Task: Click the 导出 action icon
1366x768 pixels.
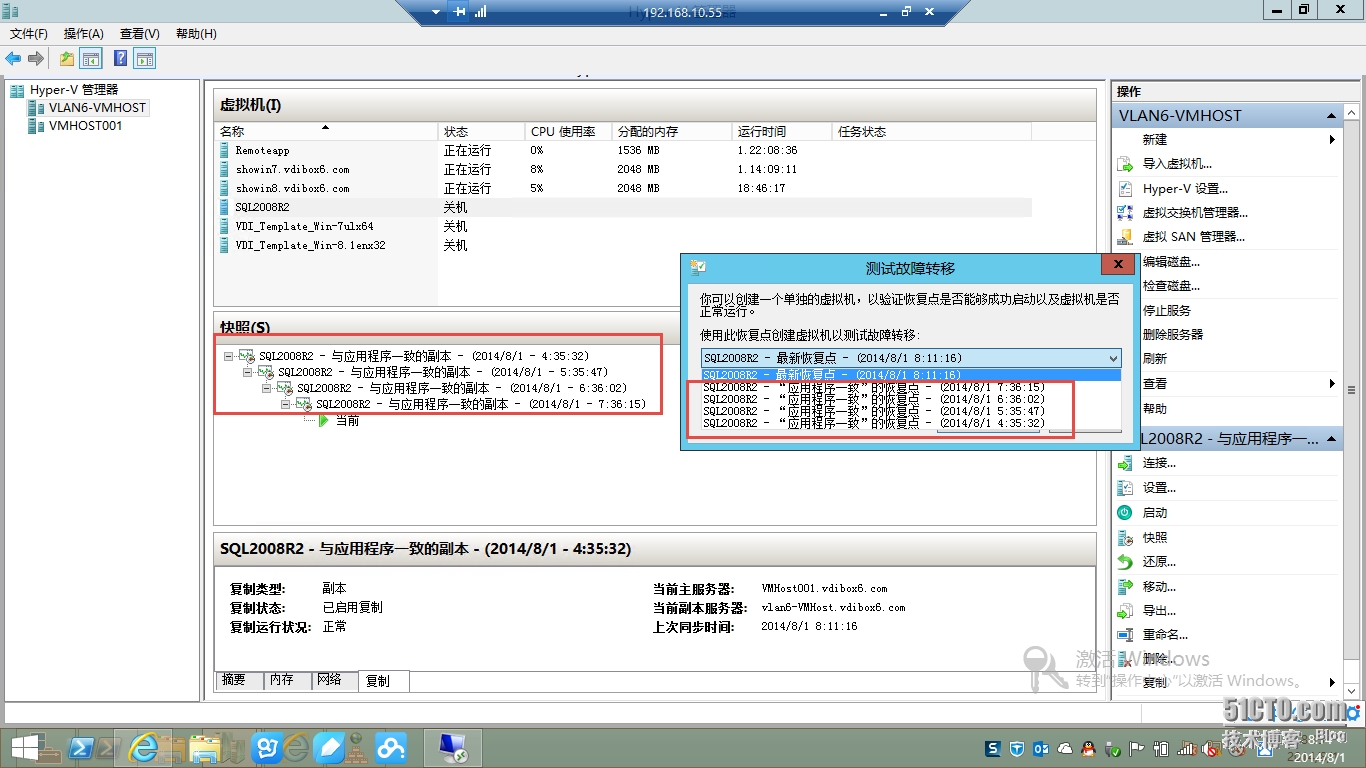Action: point(1125,610)
